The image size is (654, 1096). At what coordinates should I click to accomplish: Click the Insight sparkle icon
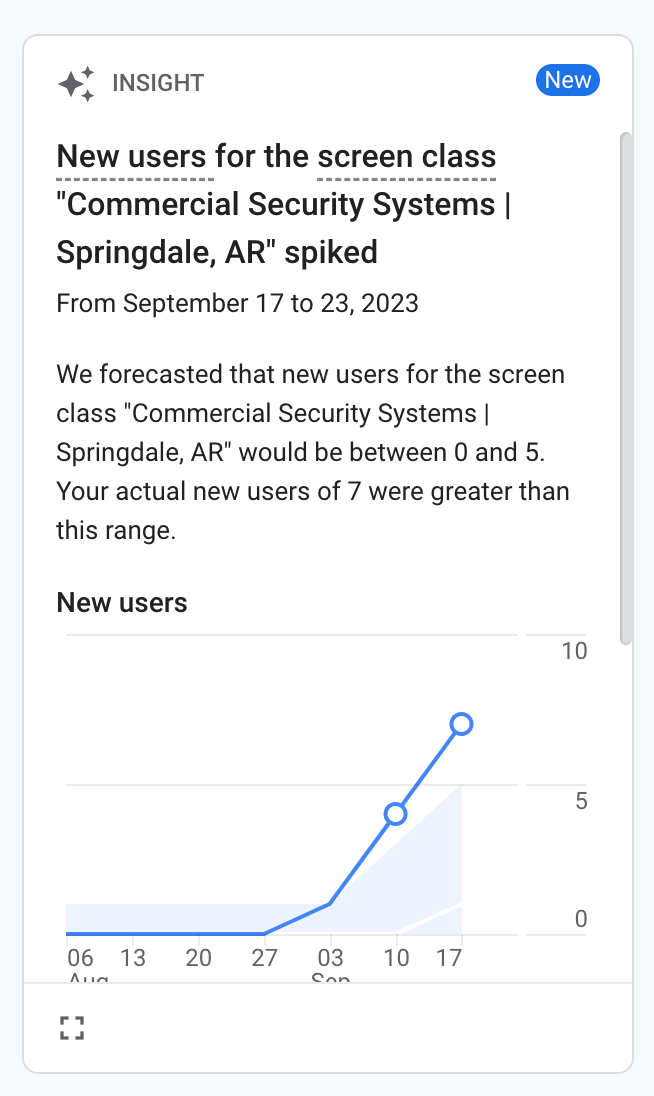(77, 83)
